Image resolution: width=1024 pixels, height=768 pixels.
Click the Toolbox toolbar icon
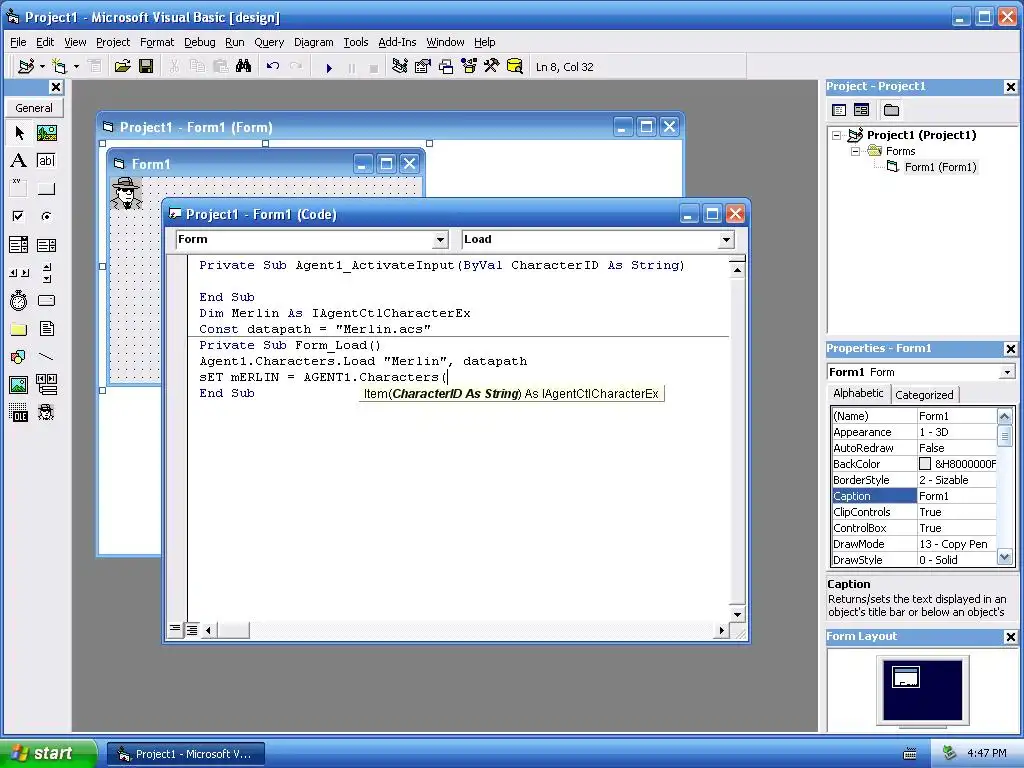(x=492, y=67)
